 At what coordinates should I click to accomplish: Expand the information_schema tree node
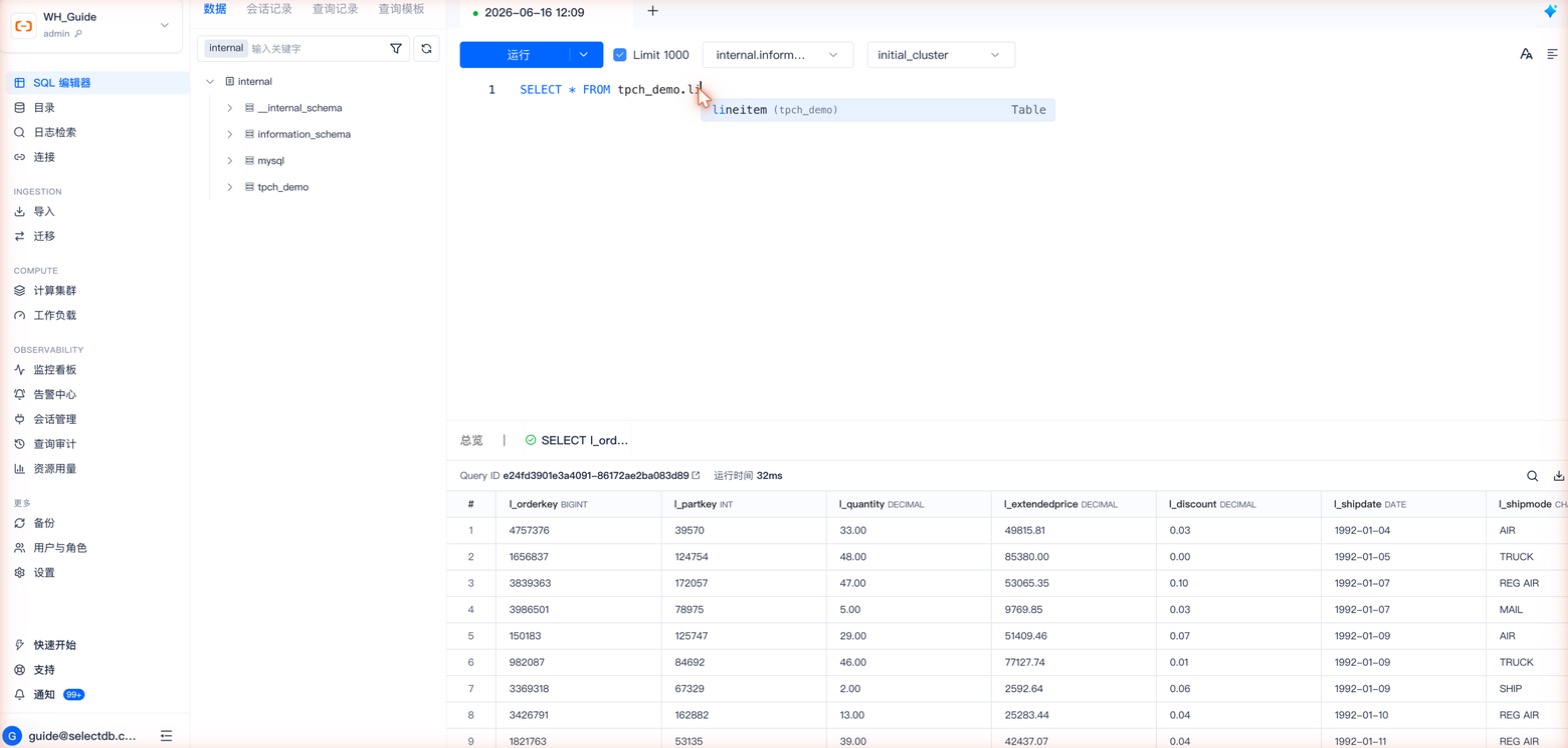tap(229, 134)
